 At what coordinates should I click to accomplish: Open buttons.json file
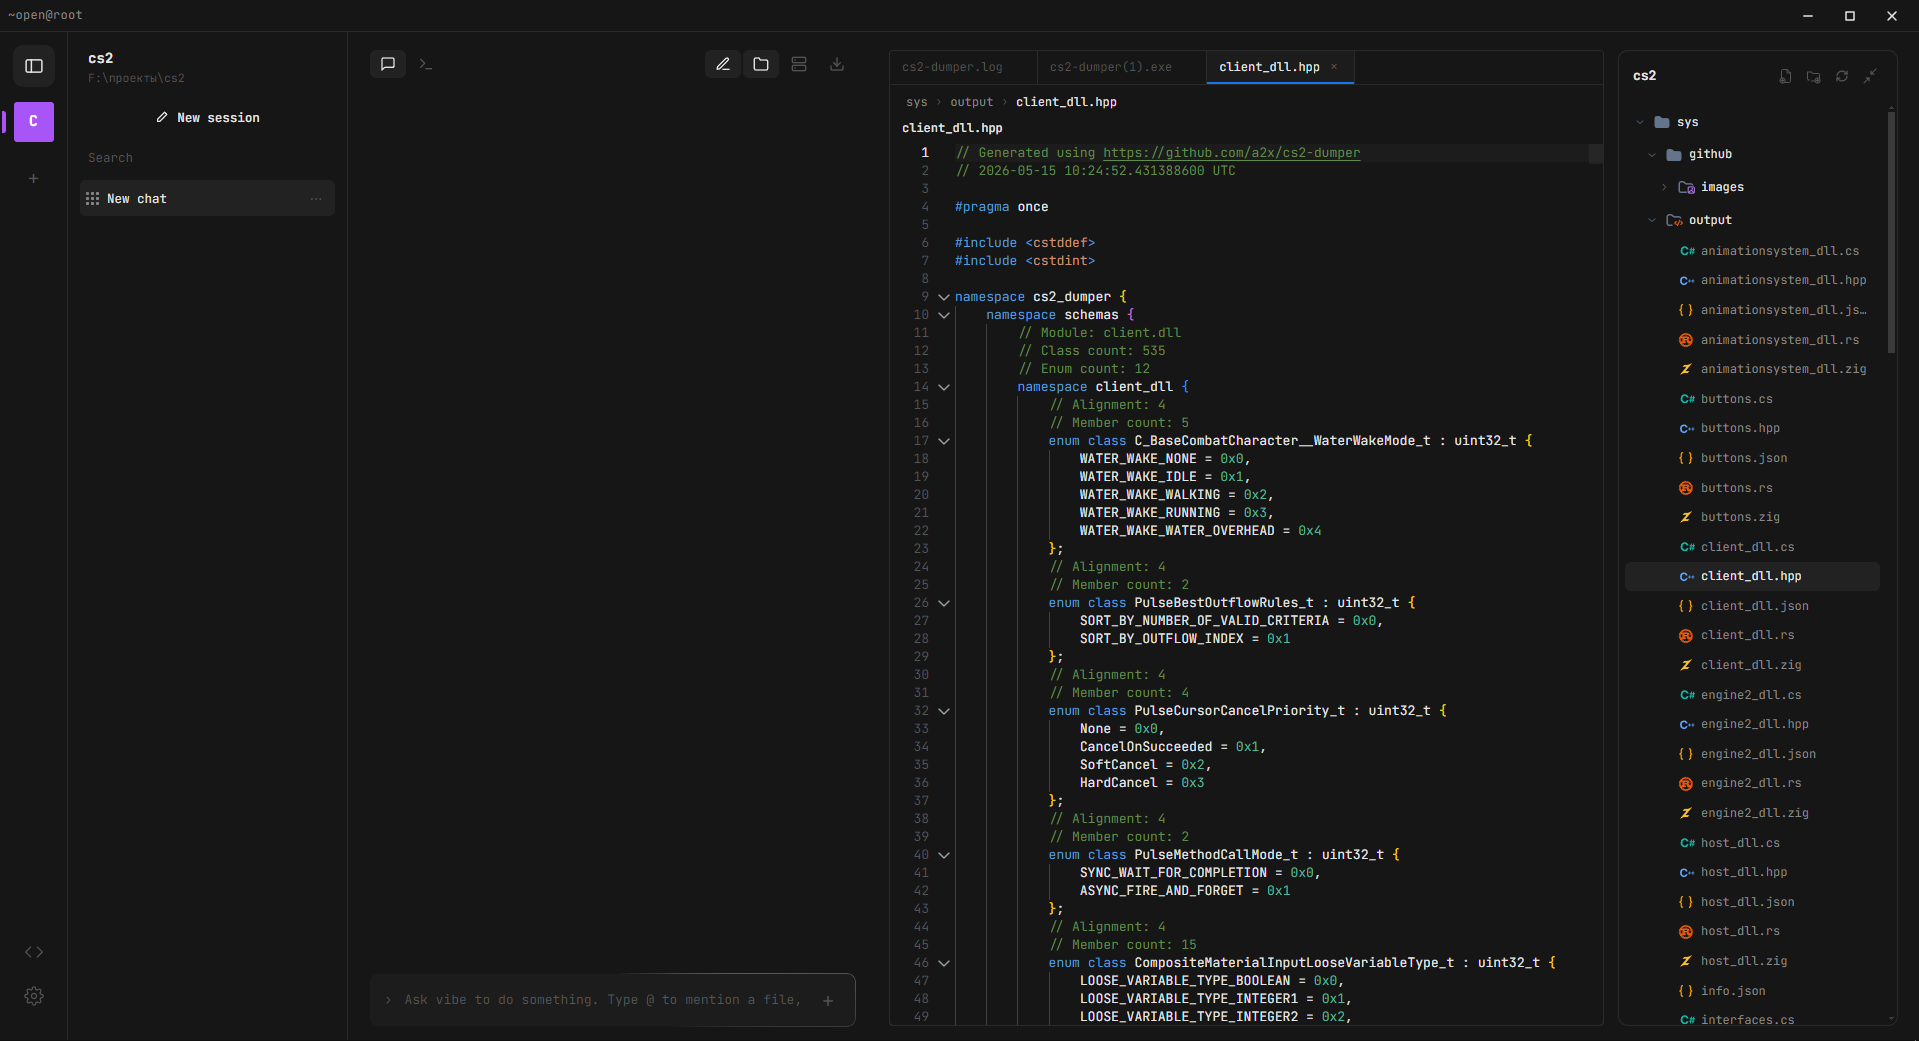click(1753, 458)
